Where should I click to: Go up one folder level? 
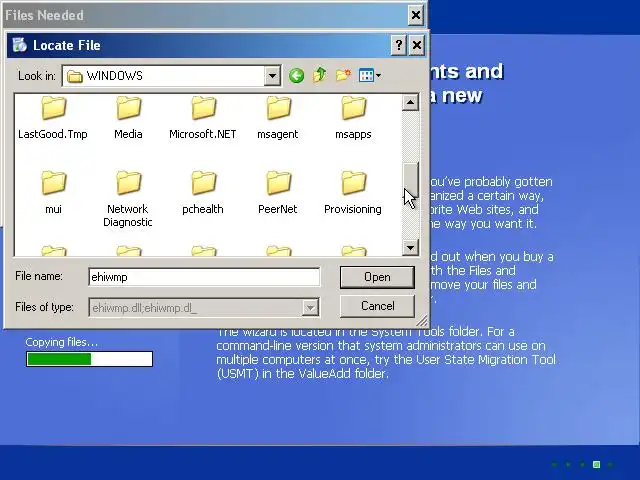(x=320, y=75)
